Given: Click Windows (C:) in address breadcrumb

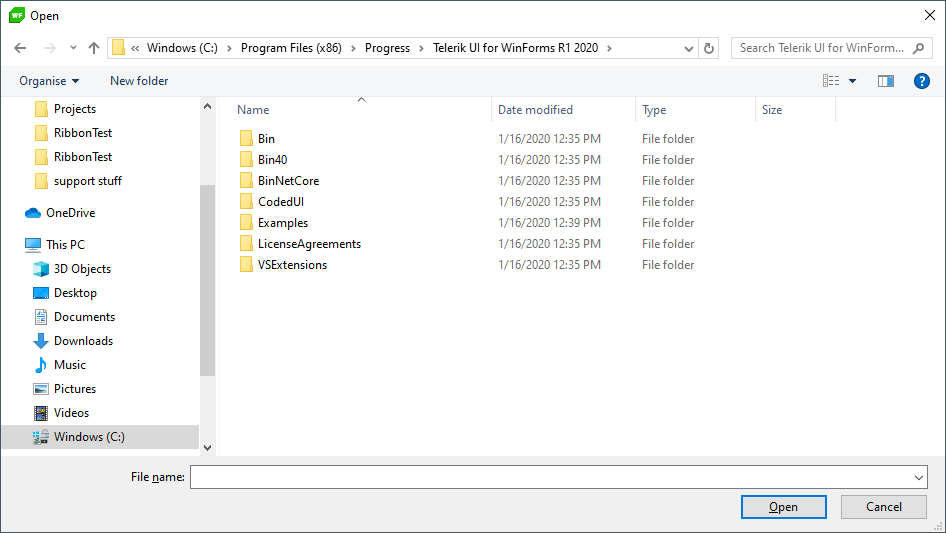Looking at the screenshot, I should tap(182, 48).
